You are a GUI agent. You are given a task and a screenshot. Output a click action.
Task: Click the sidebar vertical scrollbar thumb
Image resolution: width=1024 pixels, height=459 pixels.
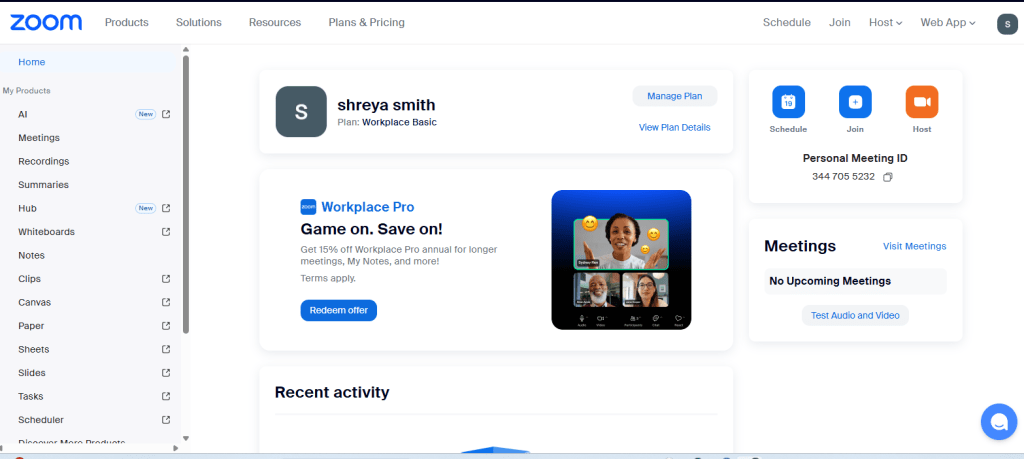click(x=185, y=194)
